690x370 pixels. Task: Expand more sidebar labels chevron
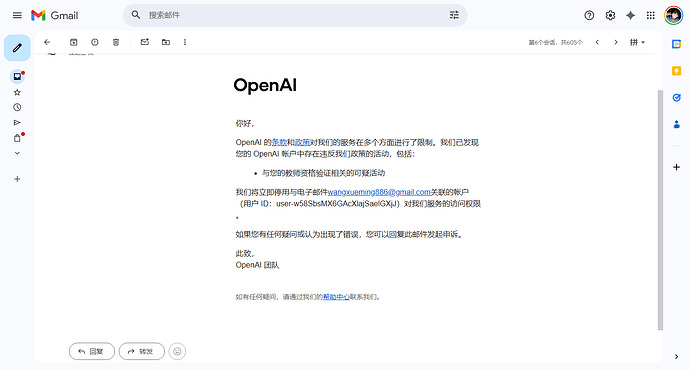point(17,153)
